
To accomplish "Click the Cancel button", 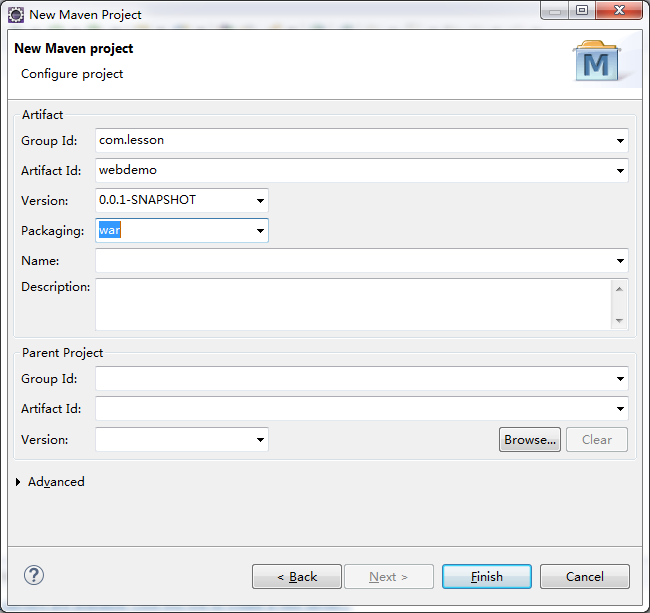I will coord(585,577).
